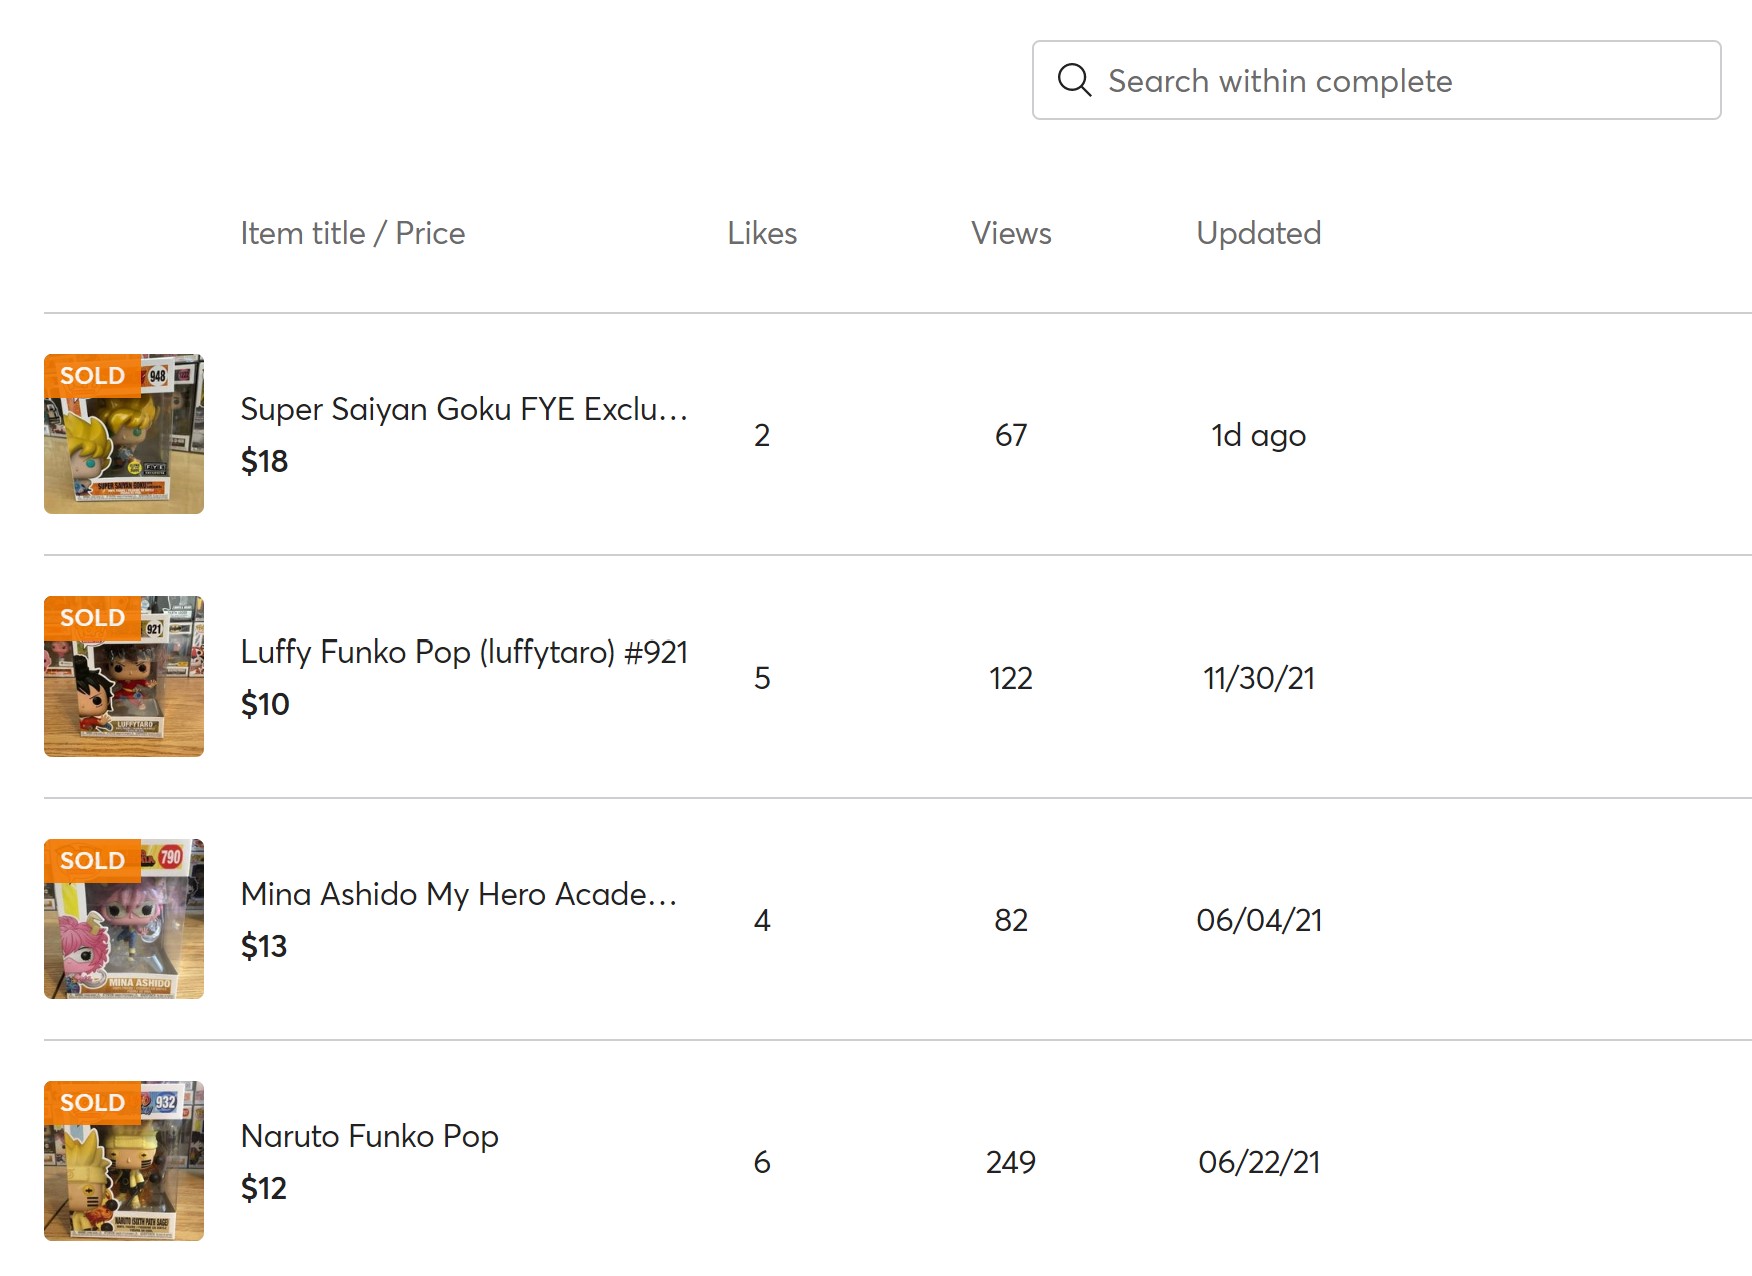Viewport: 1752px width, 1276px height.
Task: Click the magnifying glass search icon
Action: point(1075,80)
